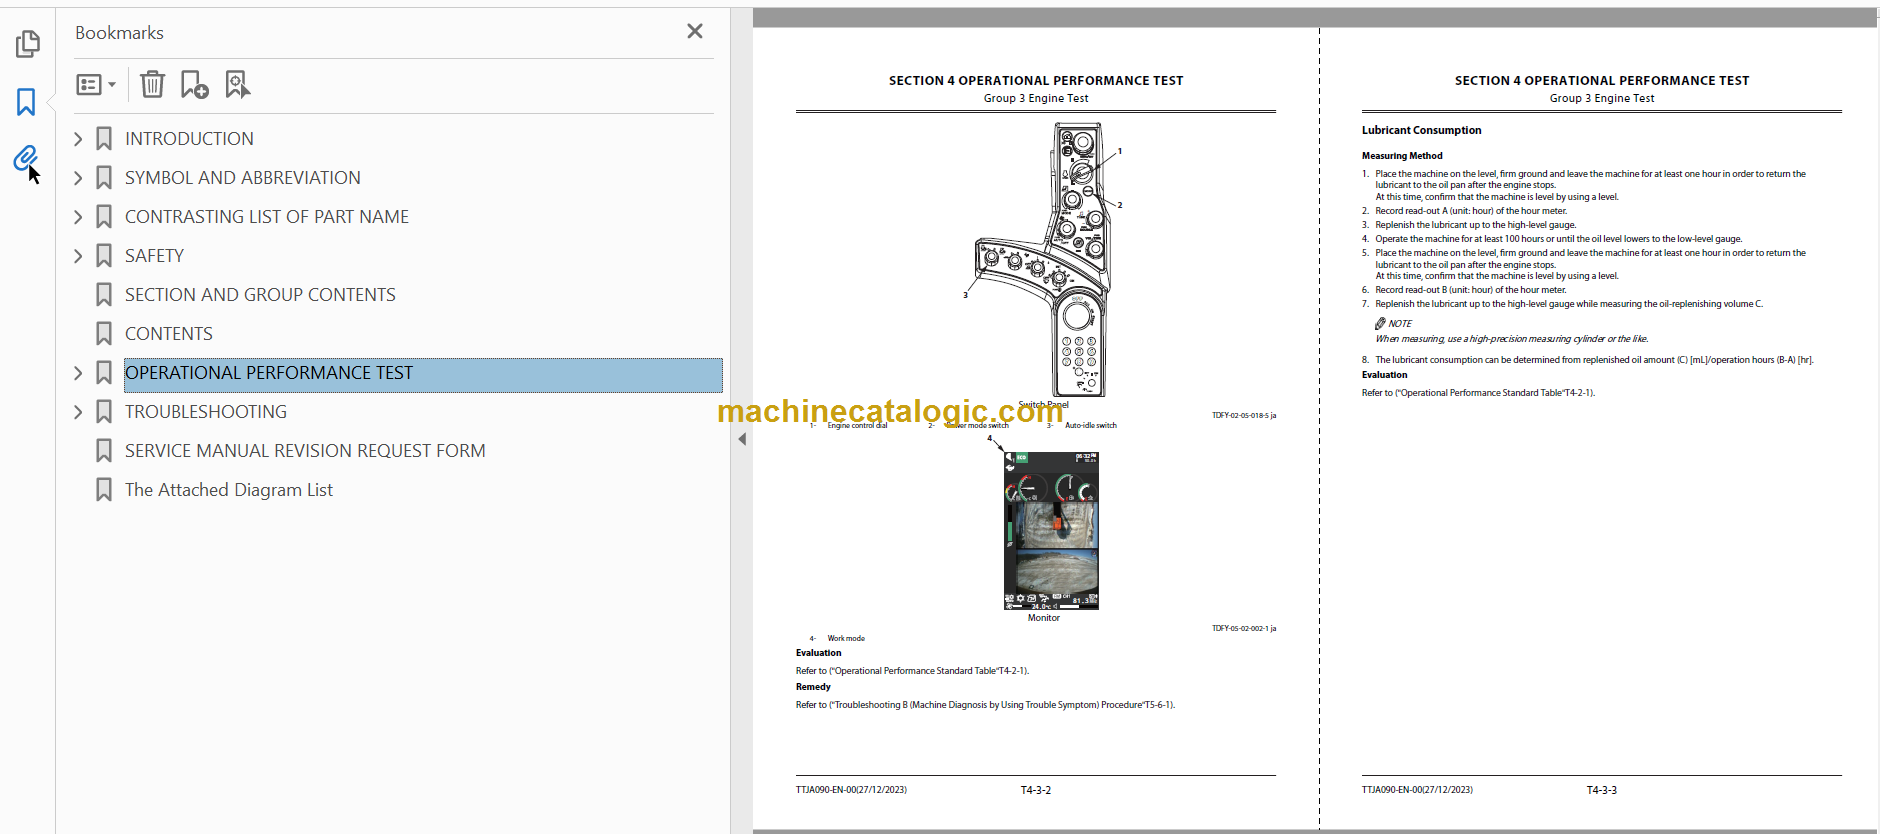Click the Engine control dial legend label
Screen dimensions: 1880x834
point(857,425)
